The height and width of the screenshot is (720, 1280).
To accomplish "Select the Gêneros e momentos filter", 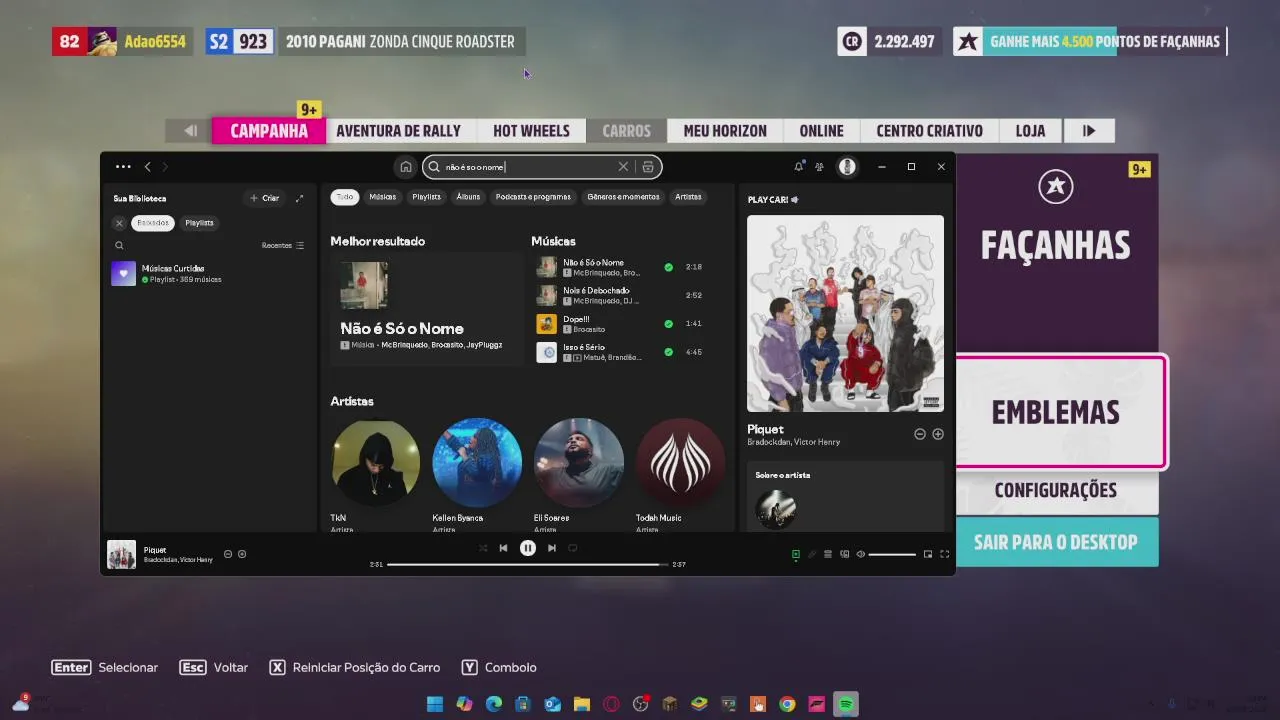I will (x=623, y=197).
